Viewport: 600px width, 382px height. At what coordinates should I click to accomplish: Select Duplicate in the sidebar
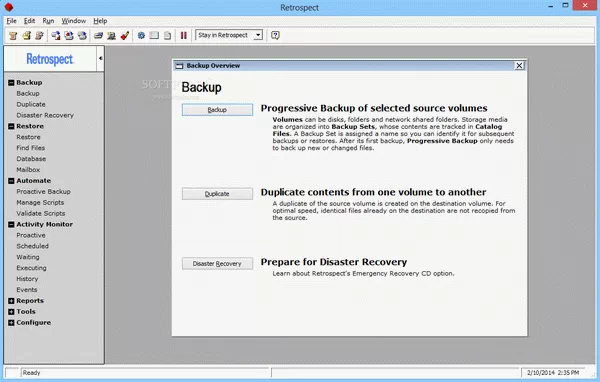31,104
